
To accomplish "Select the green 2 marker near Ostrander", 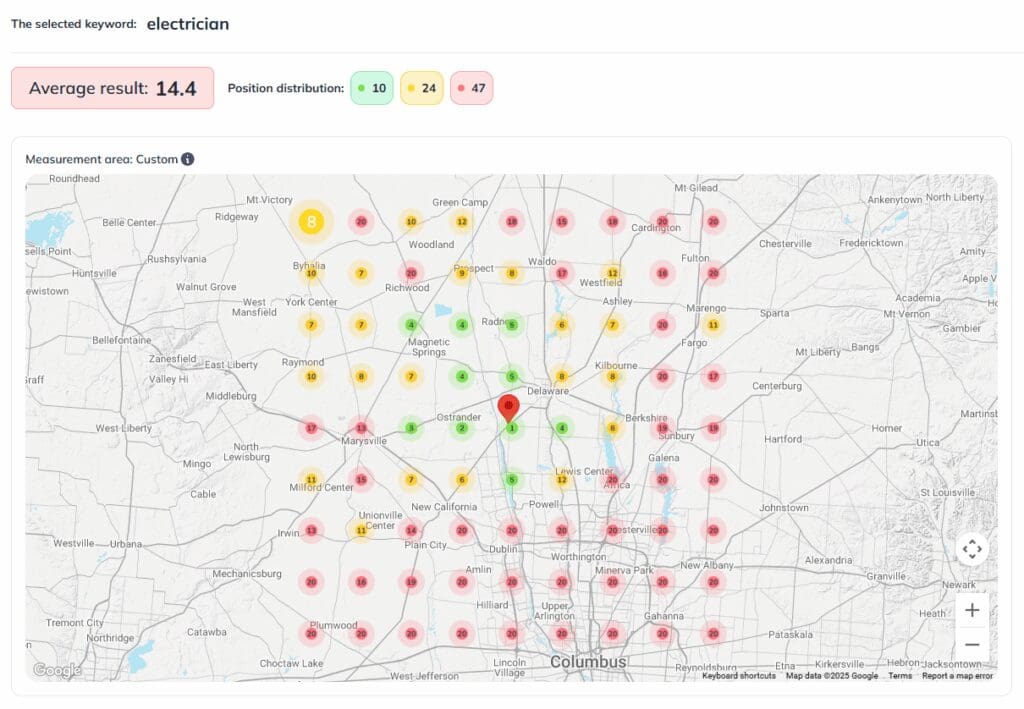I will [x=461, y=429].
